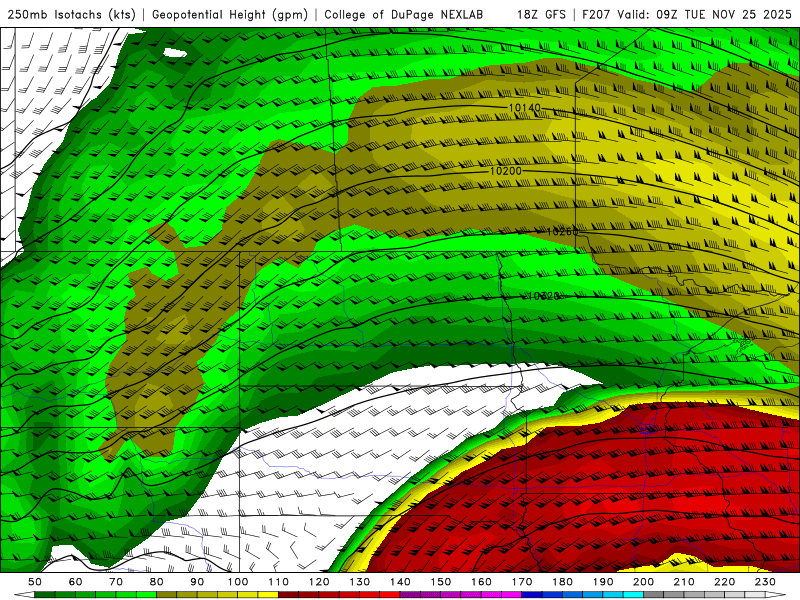Click the legend value 180

(x=562, y=582)
